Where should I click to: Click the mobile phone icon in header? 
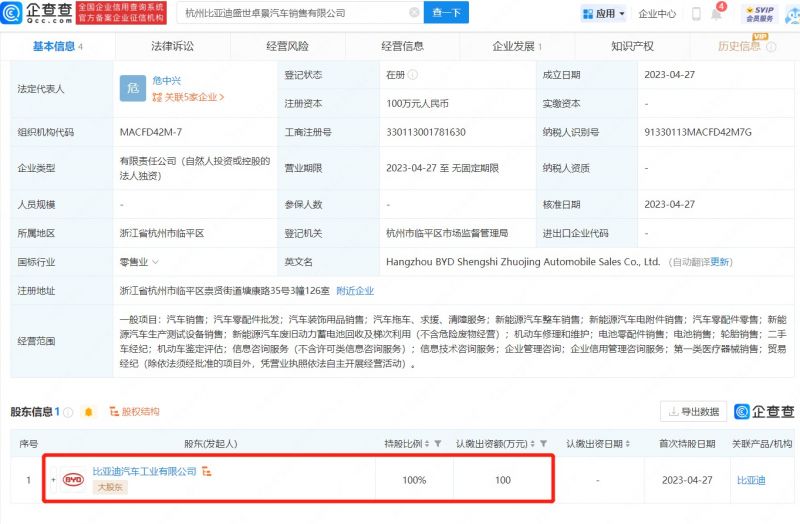pos(696,13)
